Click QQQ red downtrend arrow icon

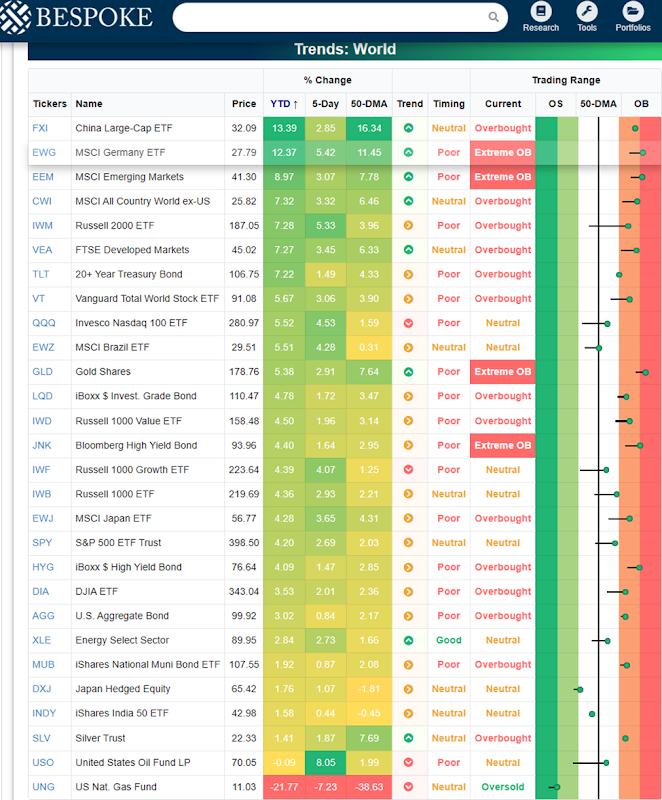coord(409,323)
